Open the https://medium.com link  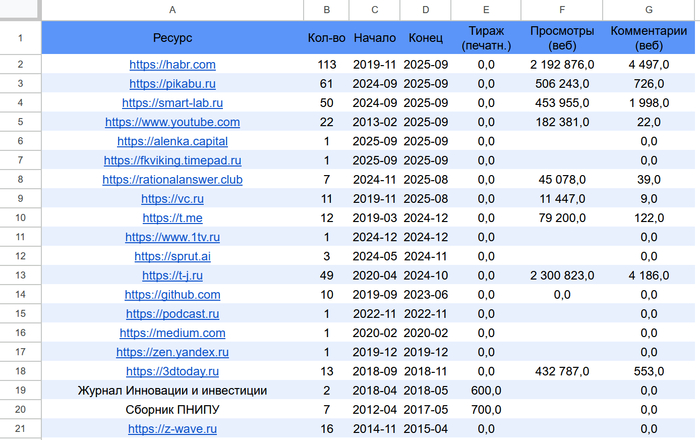172,333
